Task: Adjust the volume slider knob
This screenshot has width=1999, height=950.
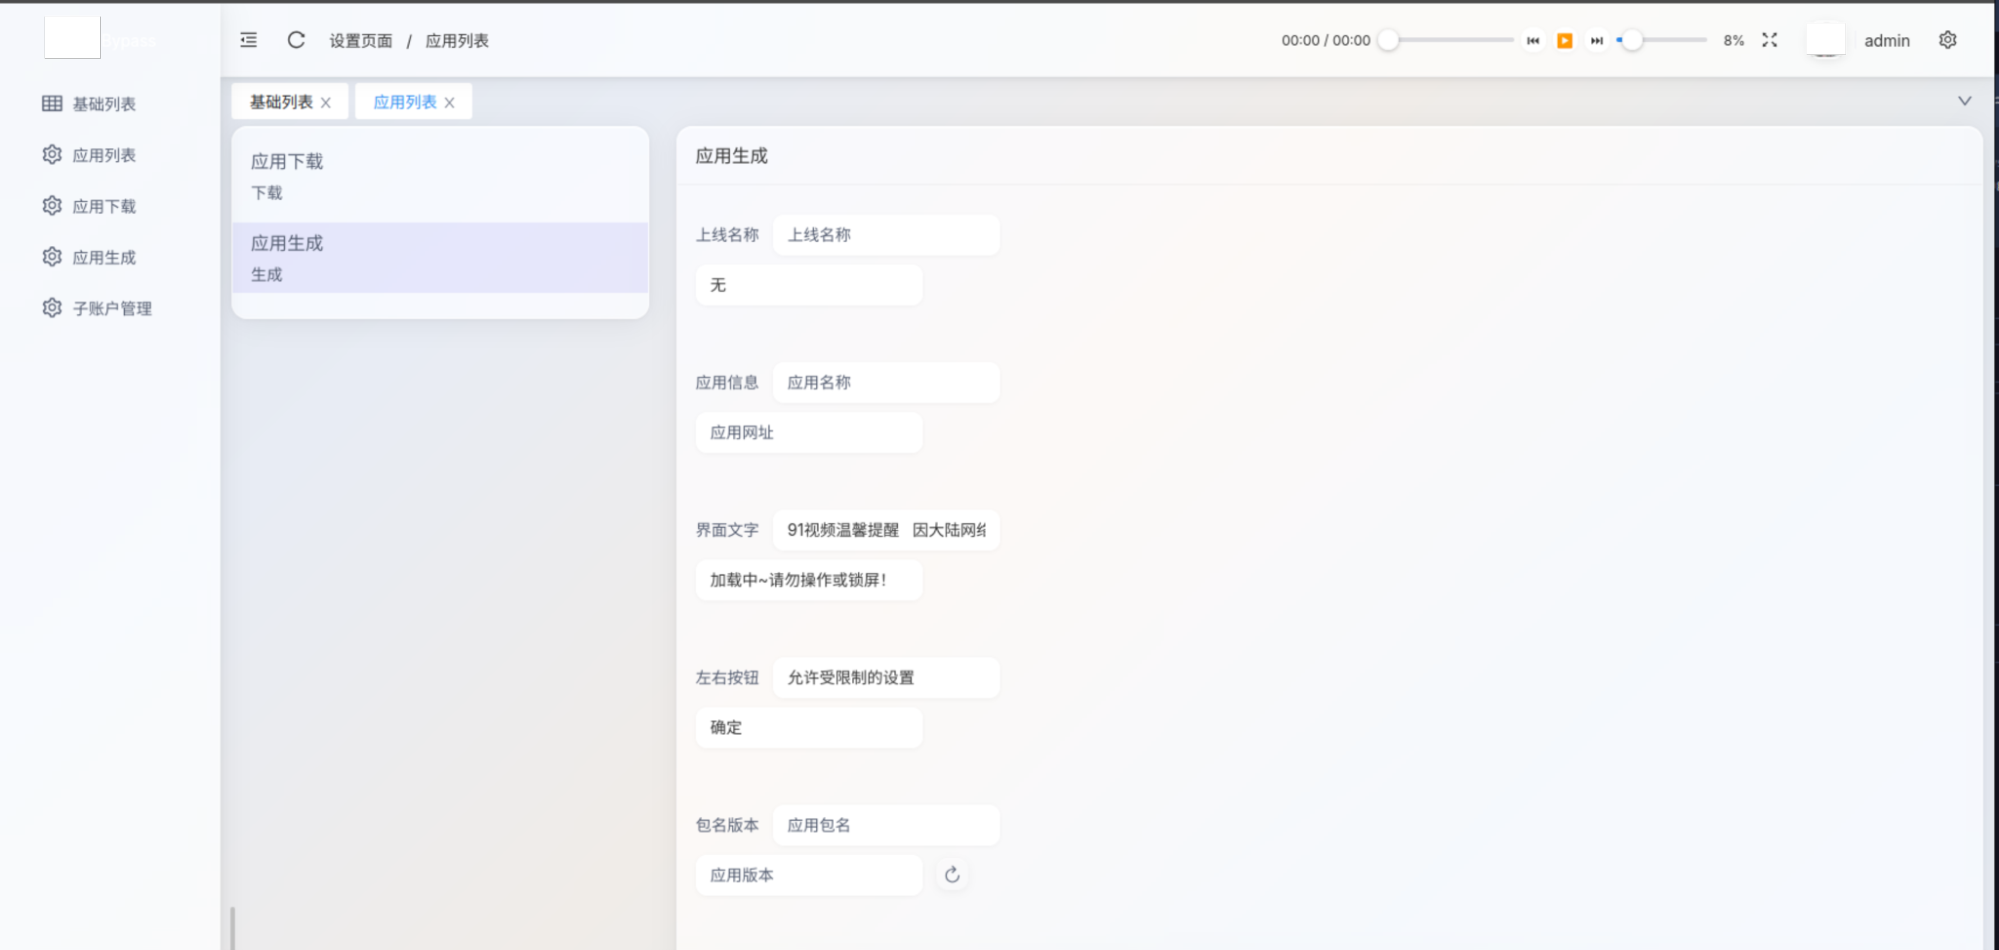Action: [x=1632, y=40]
